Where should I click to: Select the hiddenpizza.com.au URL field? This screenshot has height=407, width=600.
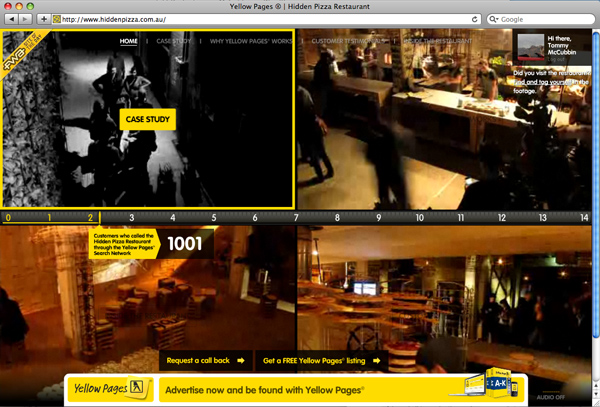[x=267, y=19]
